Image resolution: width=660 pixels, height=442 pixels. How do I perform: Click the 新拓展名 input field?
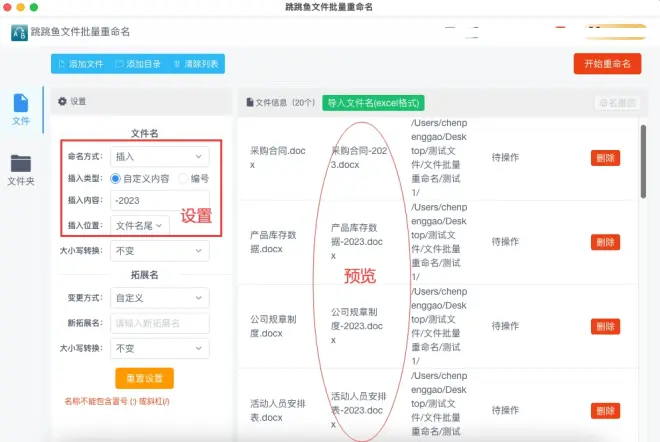(x=160, y=323)
